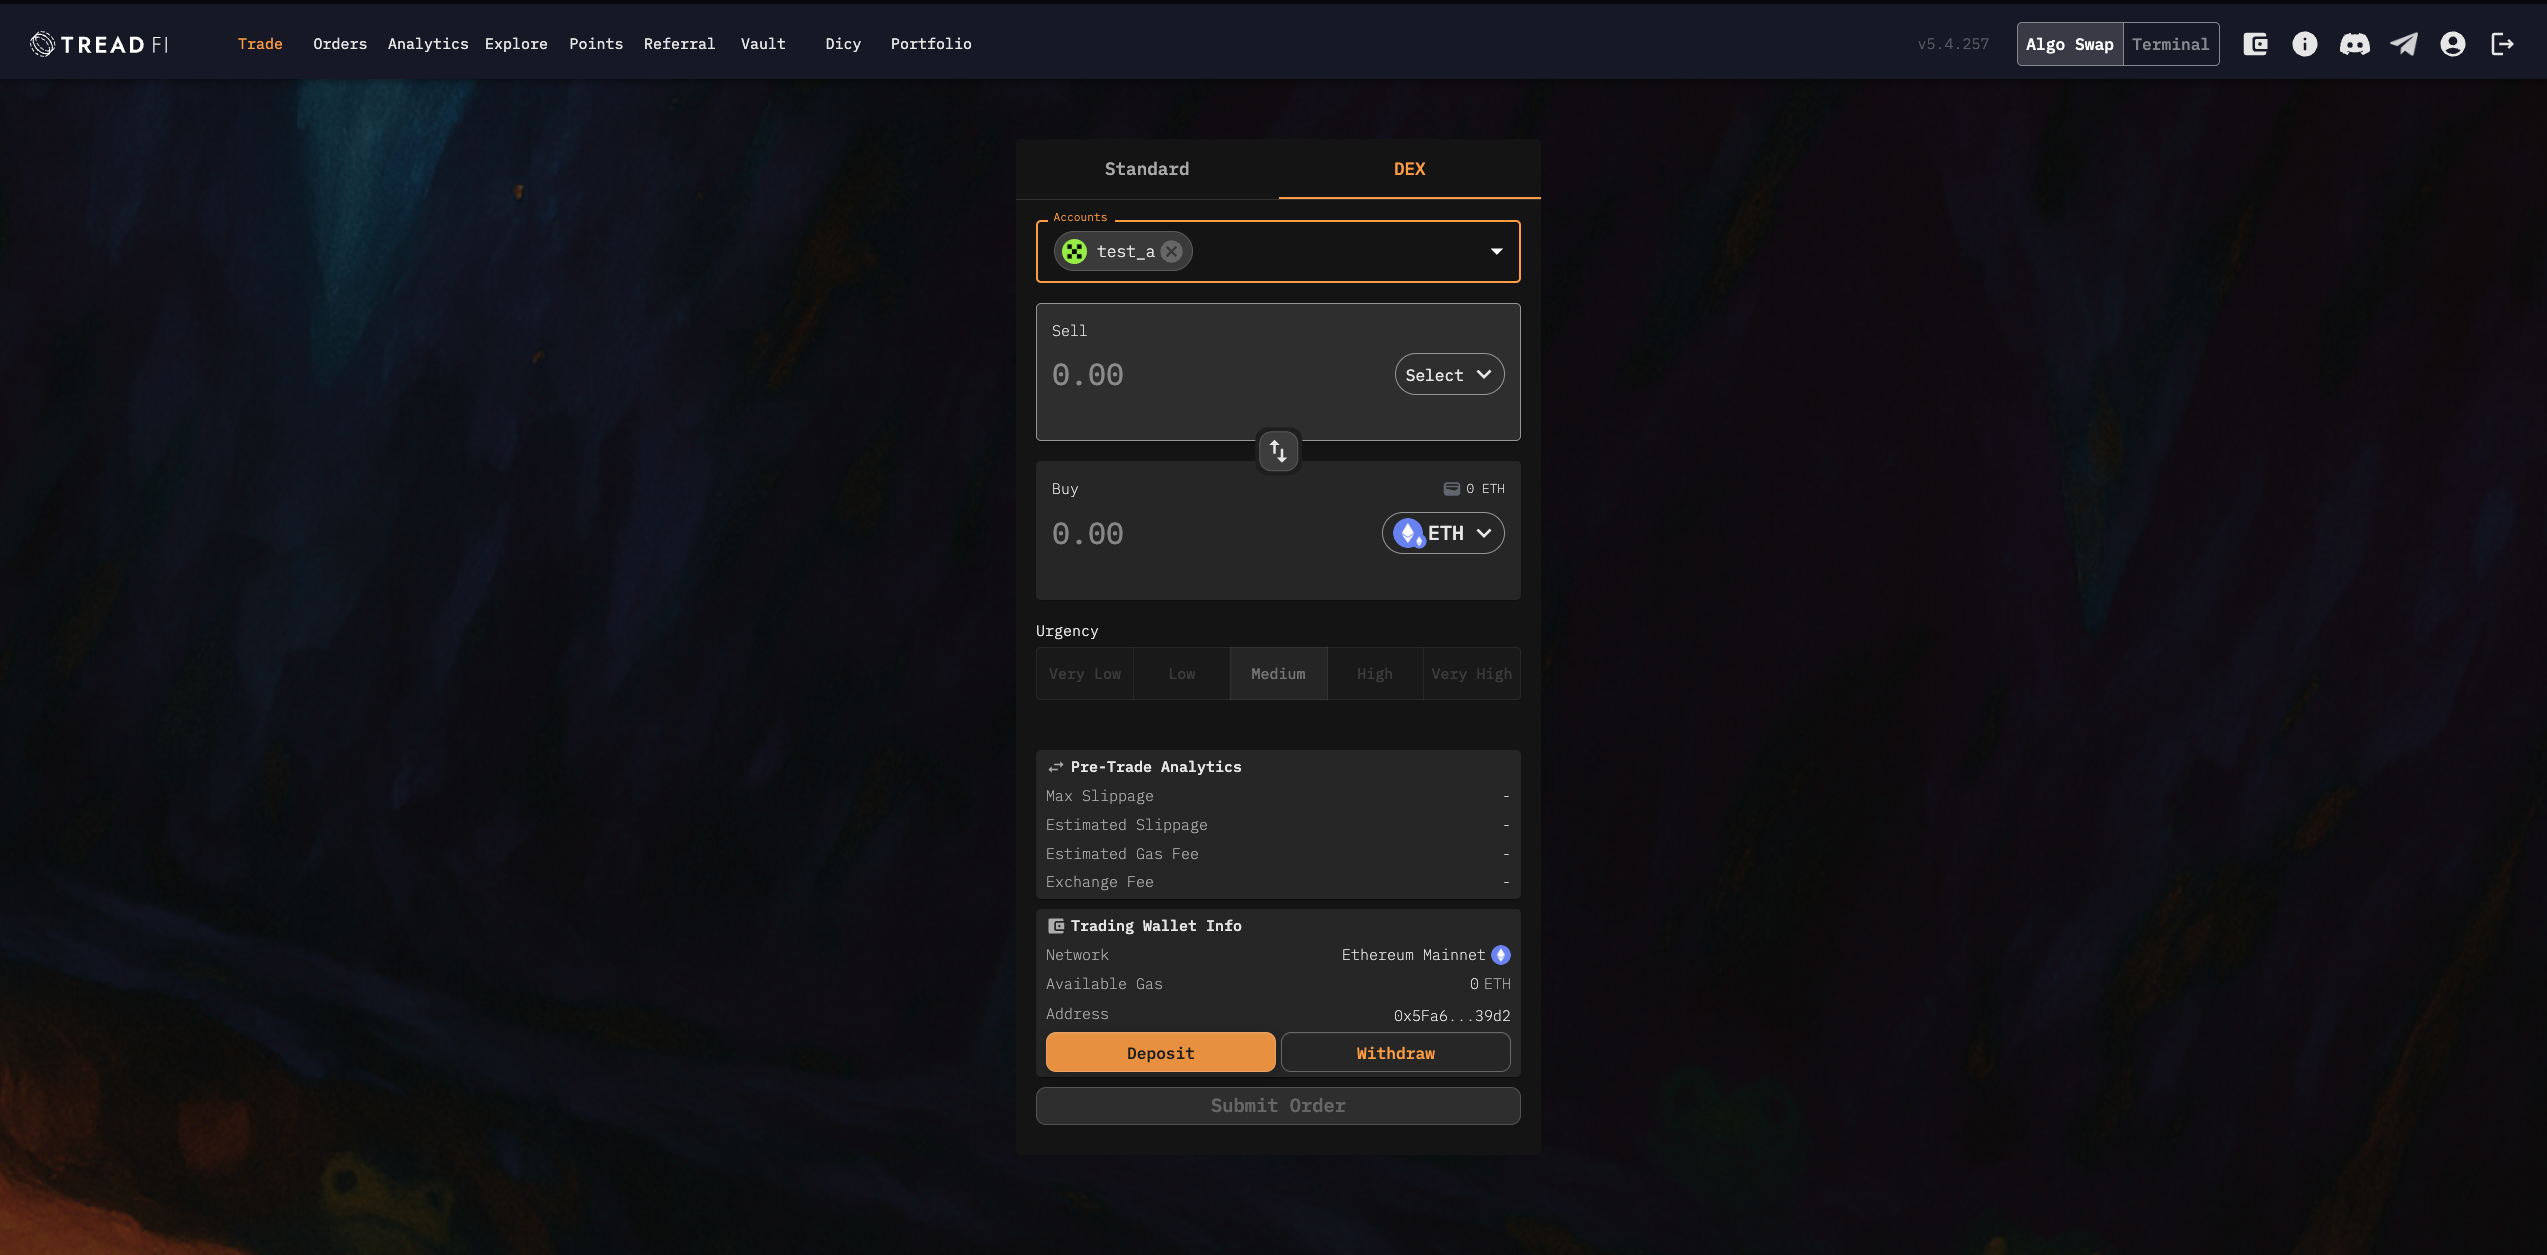Open the Discord link icon
The height and width of the screenshot is (1255, 2547).
coord(2354,44)
